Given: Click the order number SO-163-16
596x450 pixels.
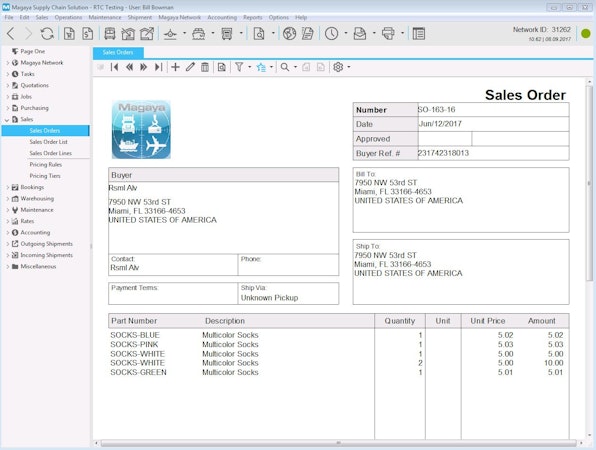Looking at the screenshot, I should pos(436,110).
